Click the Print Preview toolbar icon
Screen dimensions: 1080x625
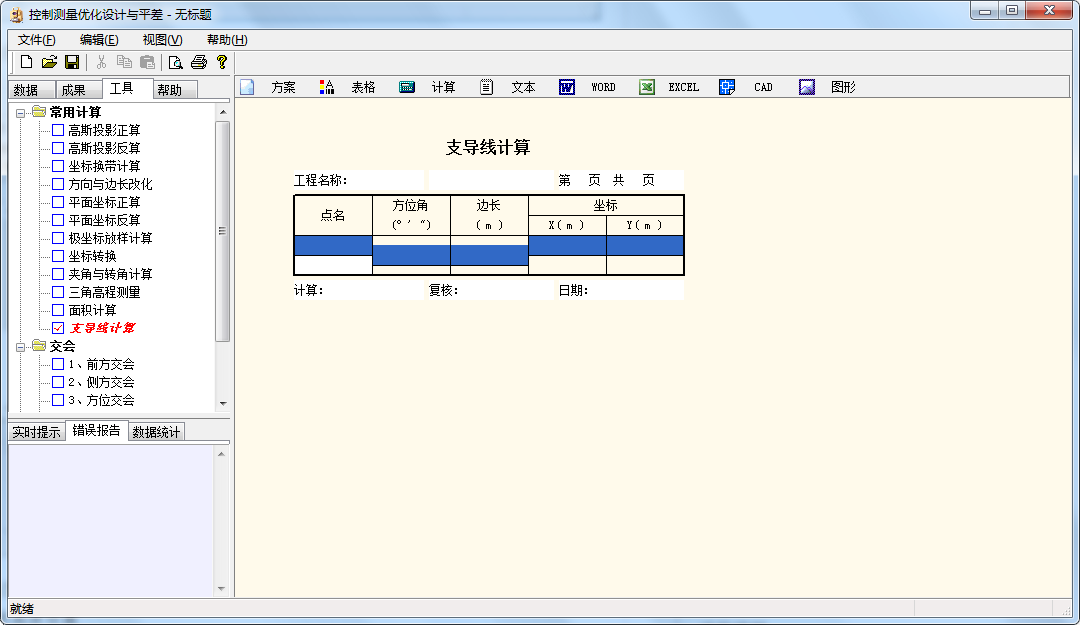point(176,62)
